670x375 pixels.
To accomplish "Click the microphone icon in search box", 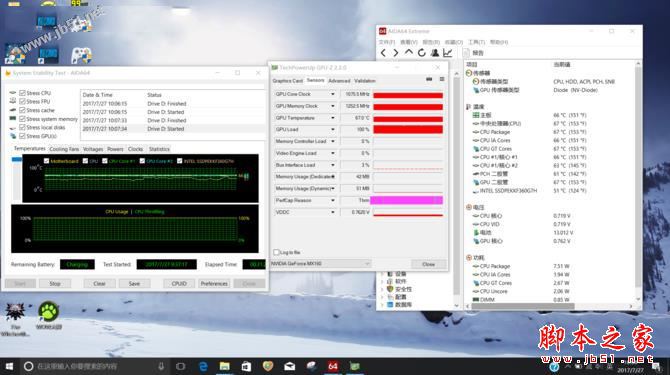I will point(161,366).
